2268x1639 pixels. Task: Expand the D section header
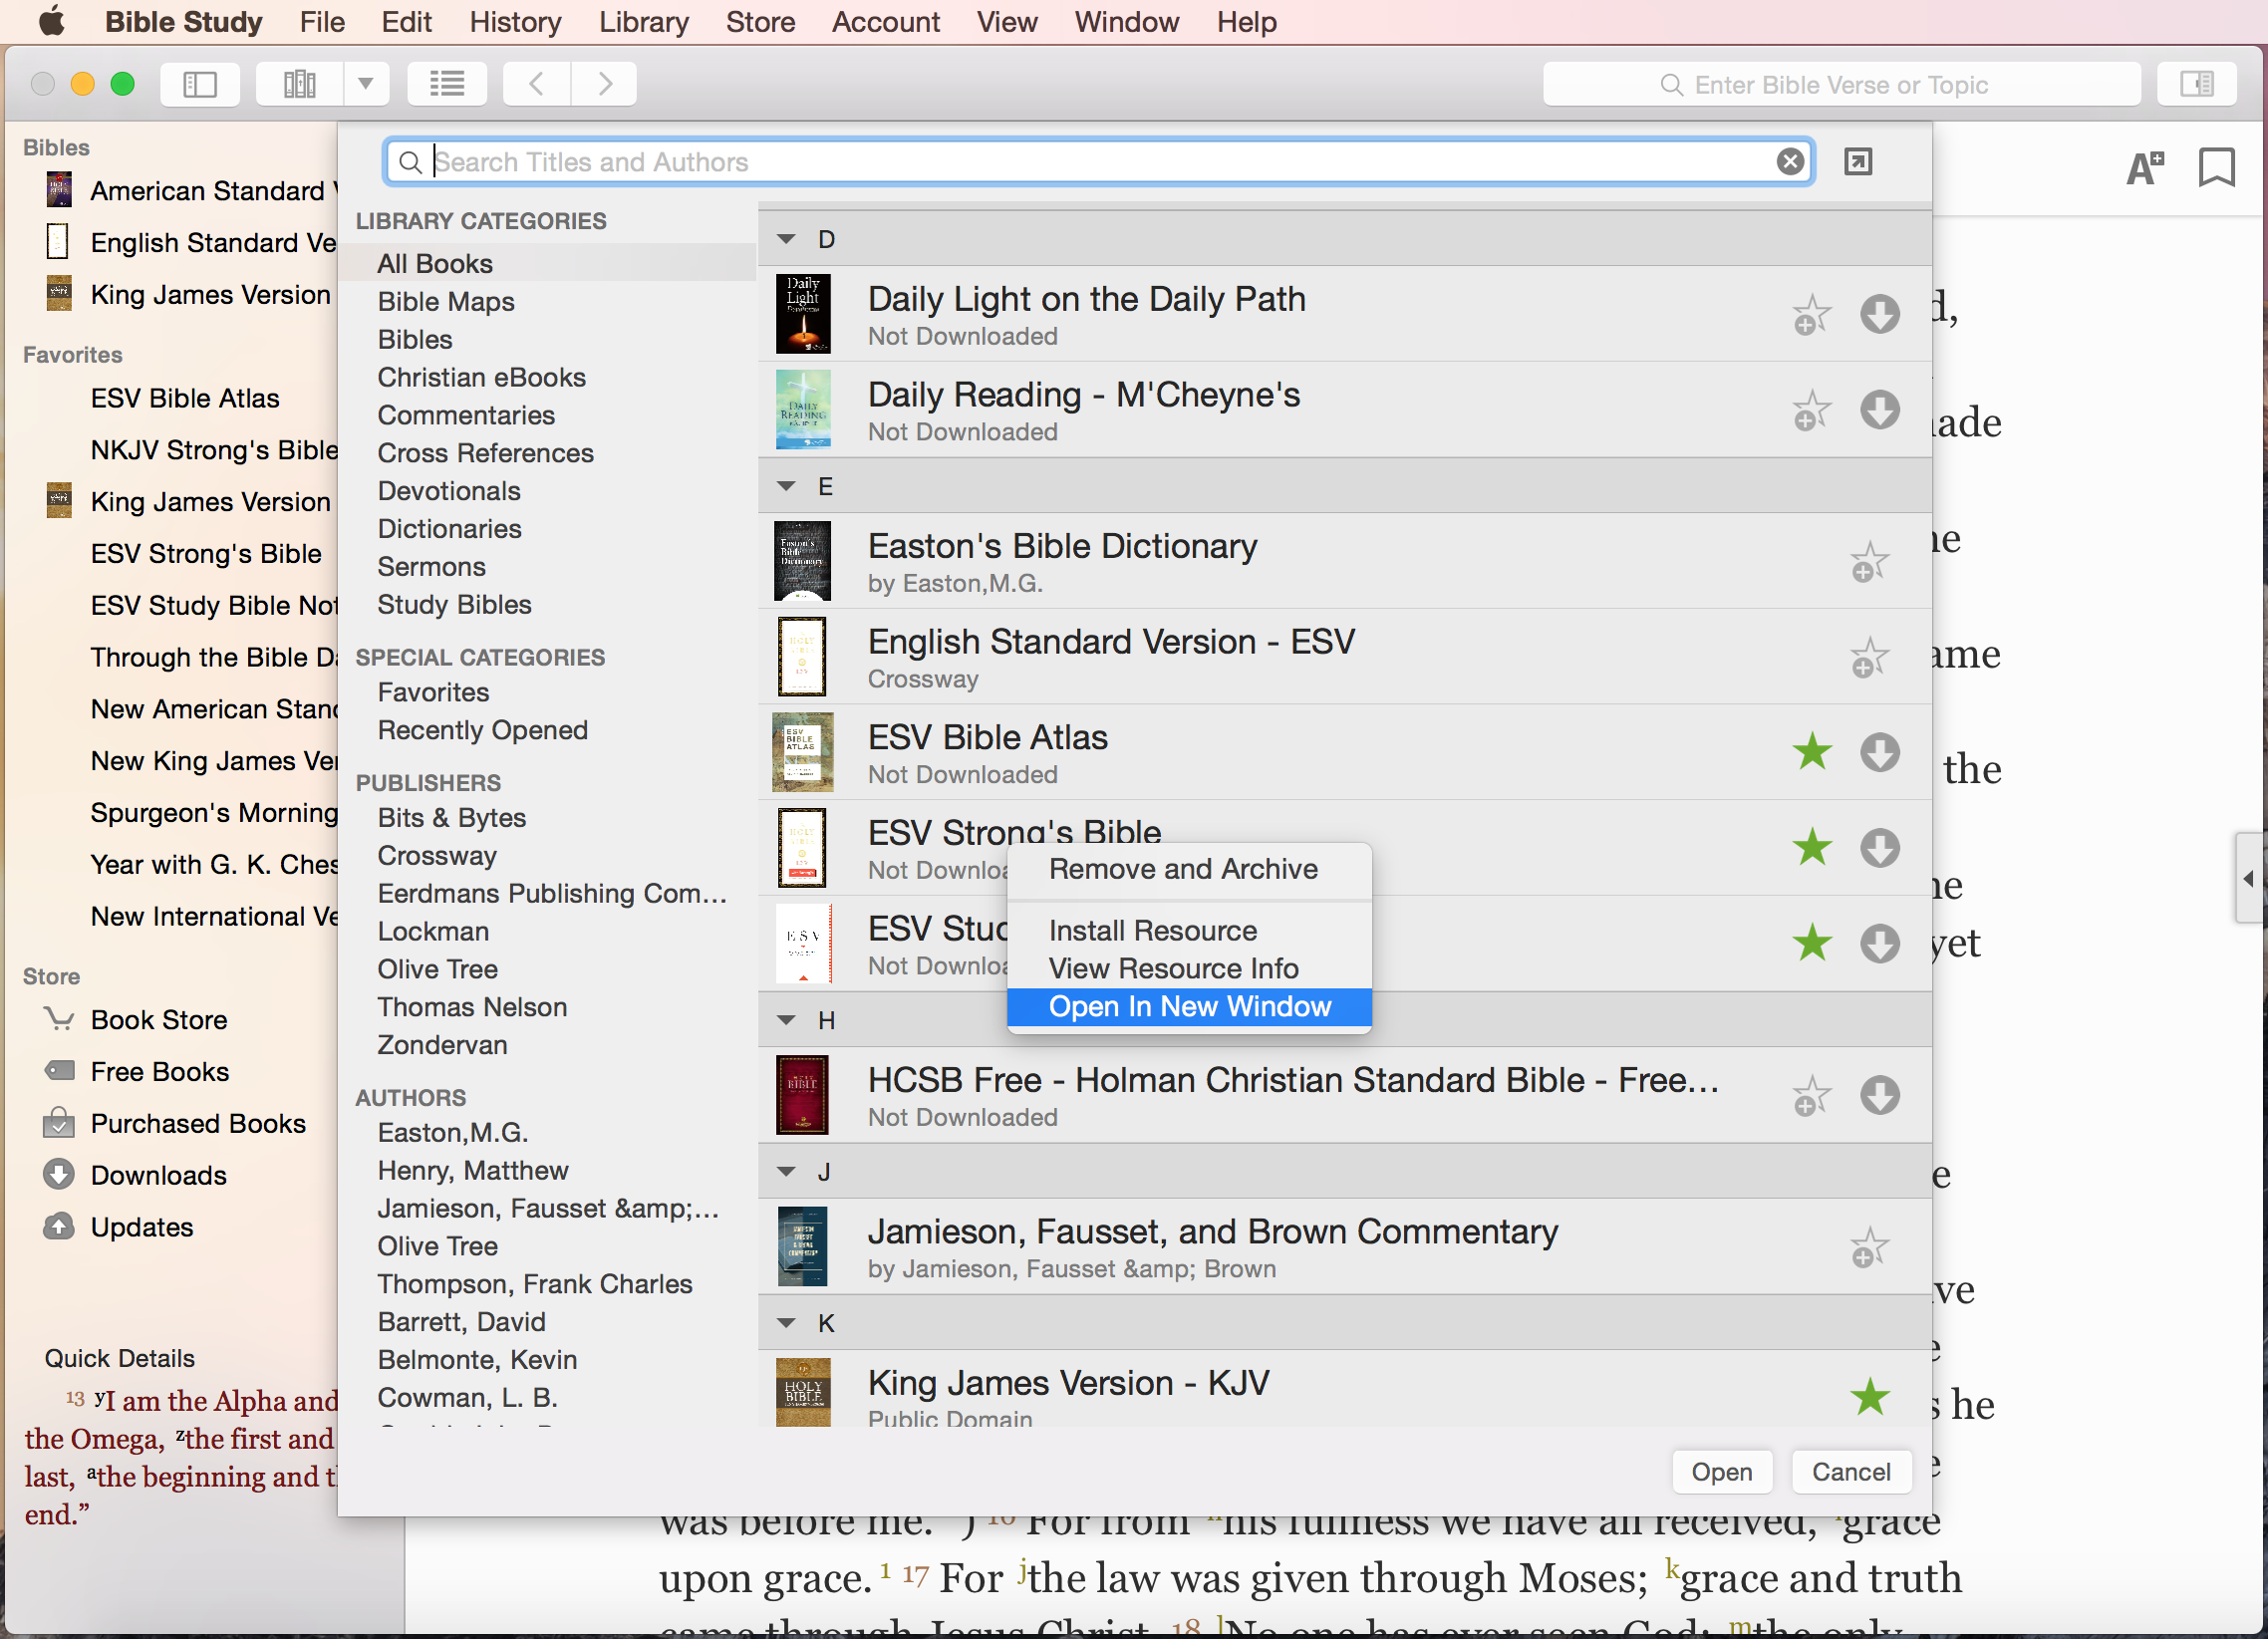(x=787, y=238)
